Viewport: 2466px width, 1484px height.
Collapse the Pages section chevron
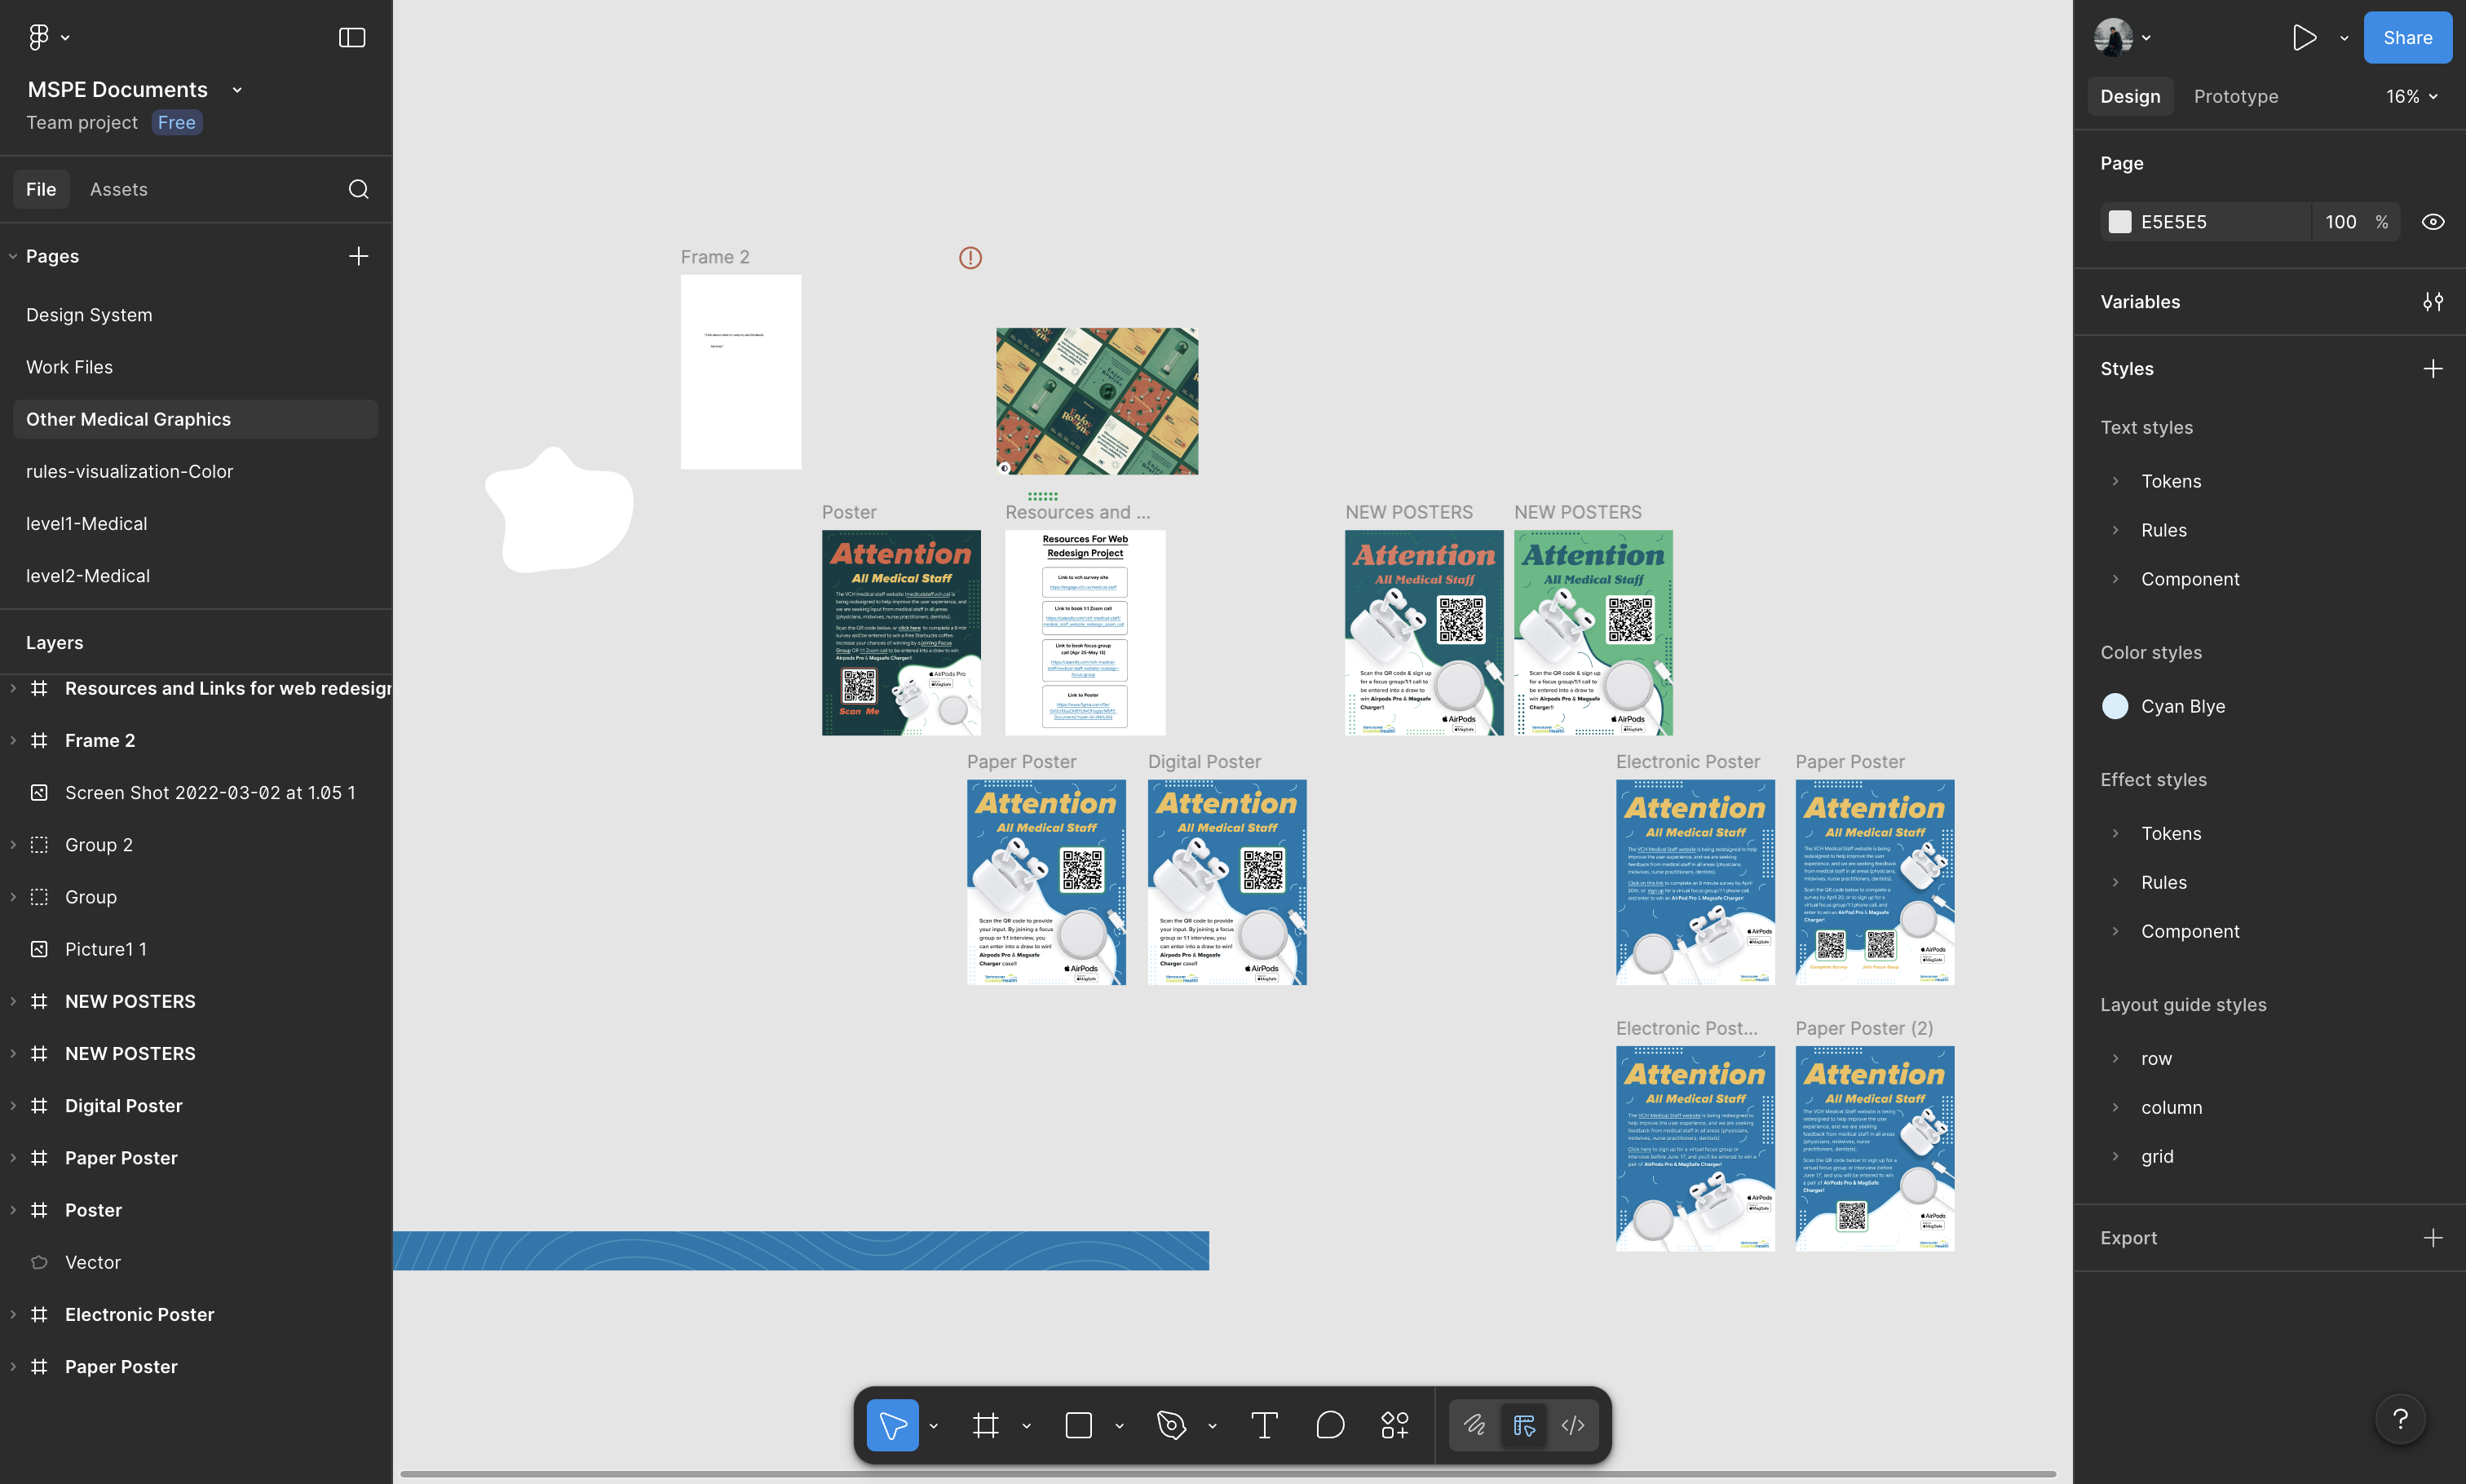pyautogui.click(x=13, y=256)
